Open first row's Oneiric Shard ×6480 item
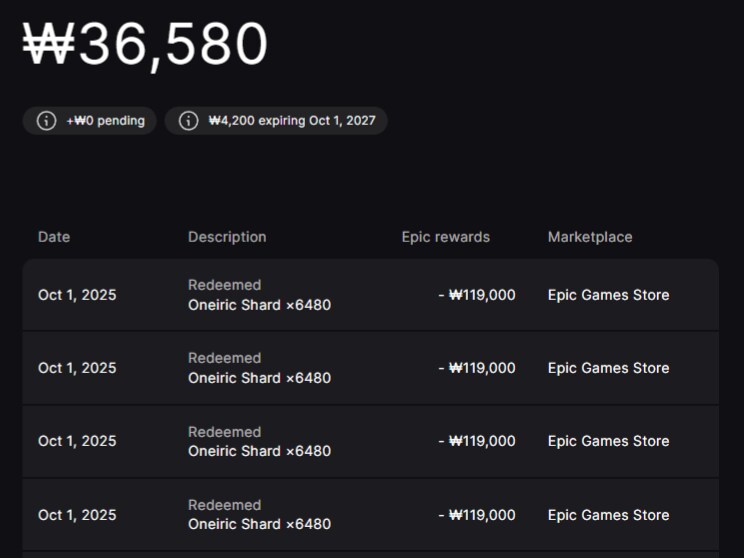The height and width of the screenshot is (558, 744). (x=259, y=305)
